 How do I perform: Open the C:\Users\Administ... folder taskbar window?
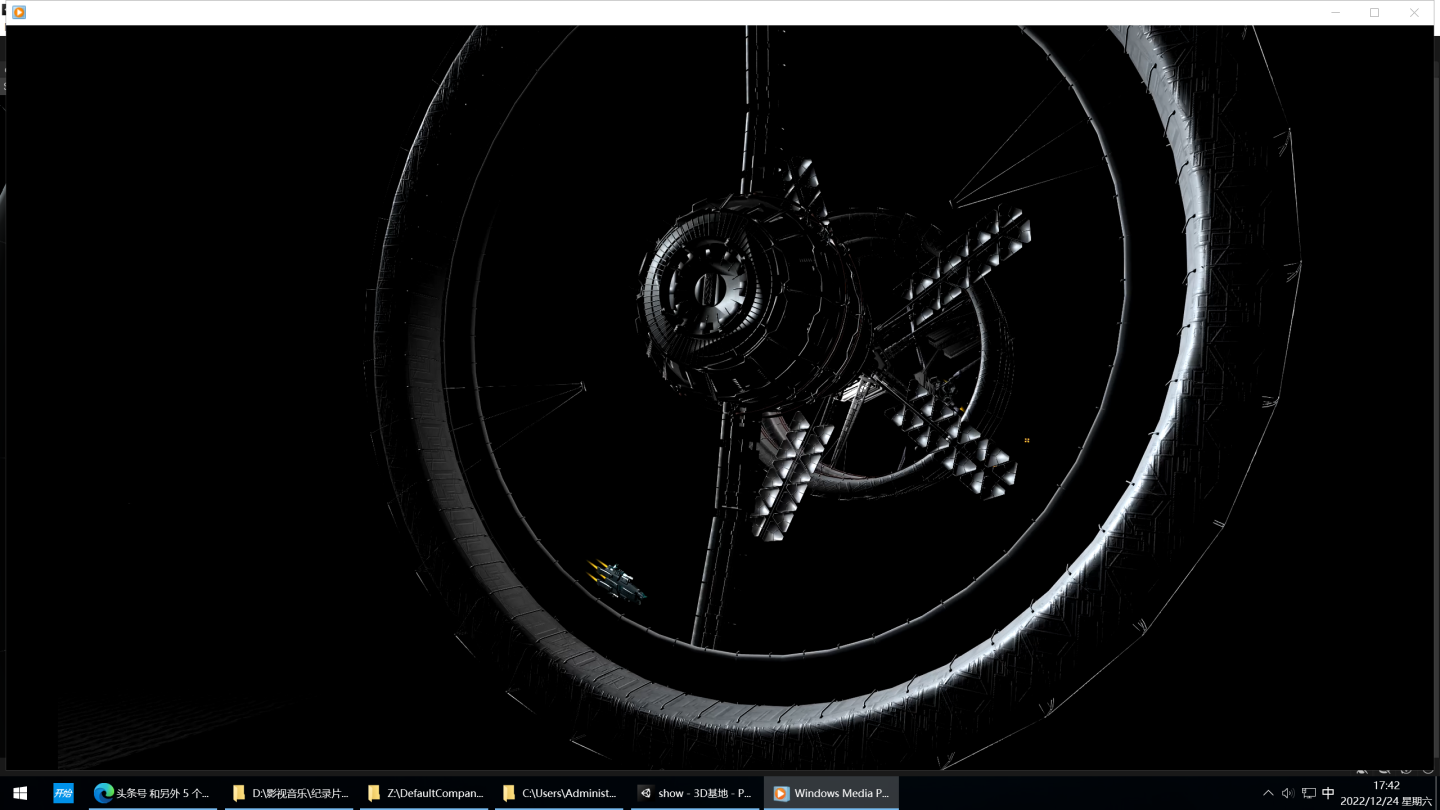click(x=559, y=793)
